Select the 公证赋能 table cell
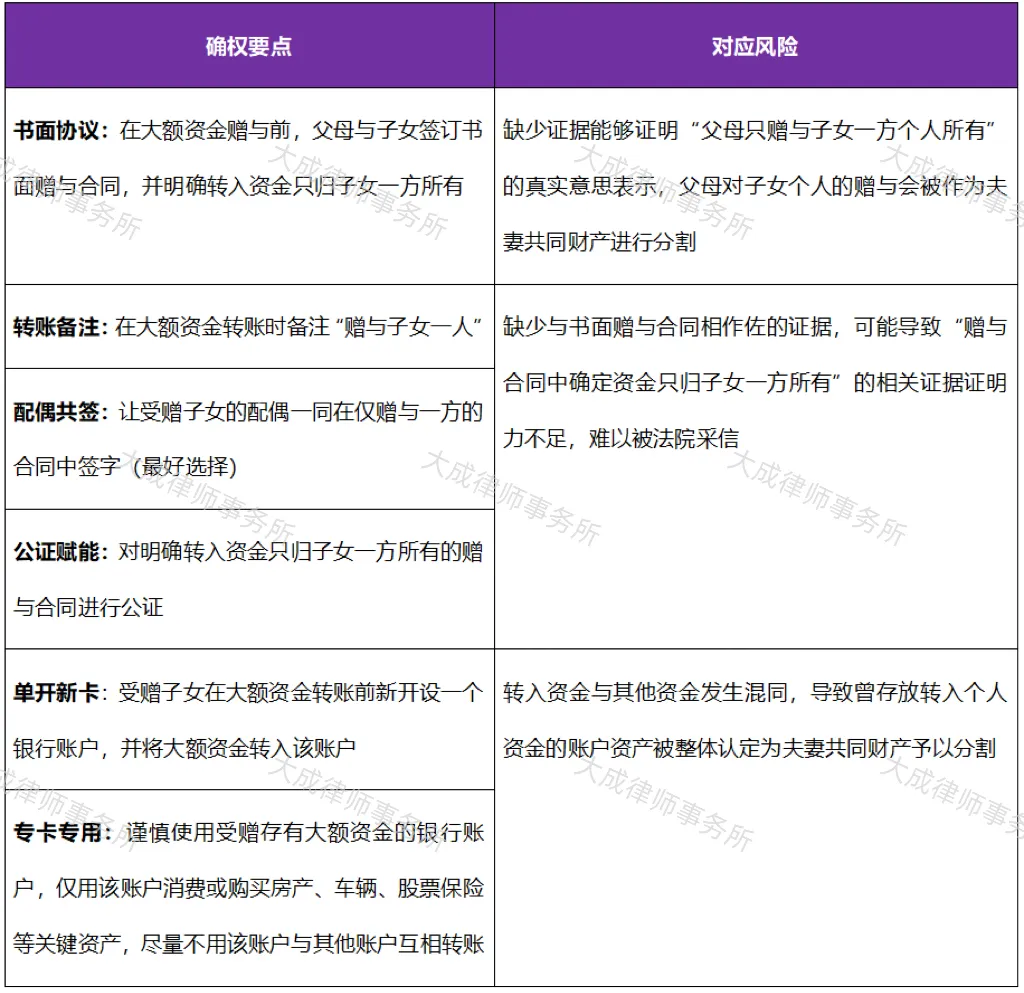1024x993 pixels. 249,579
